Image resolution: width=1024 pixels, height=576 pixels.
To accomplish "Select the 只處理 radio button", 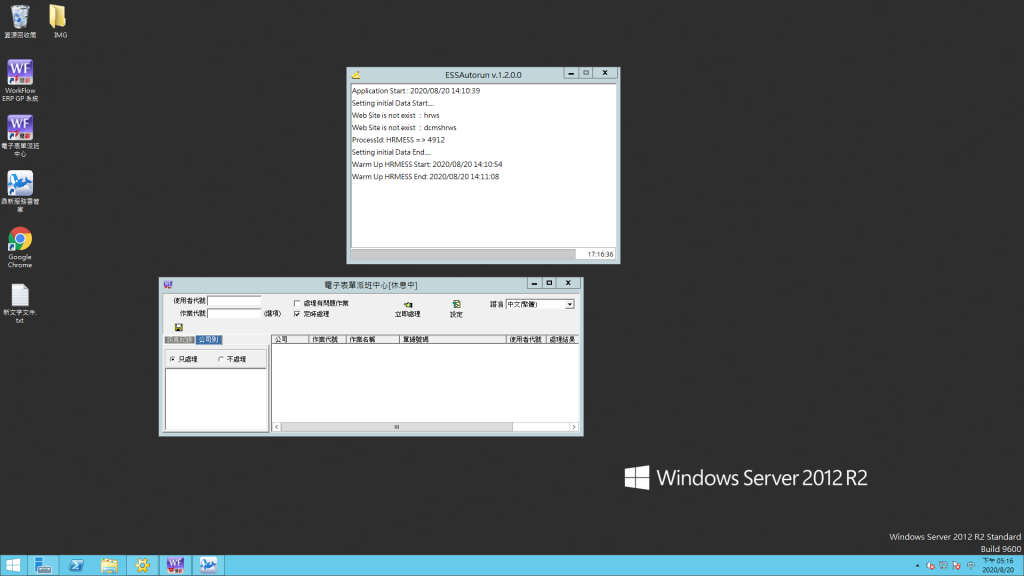I will (x=172, y=359).
